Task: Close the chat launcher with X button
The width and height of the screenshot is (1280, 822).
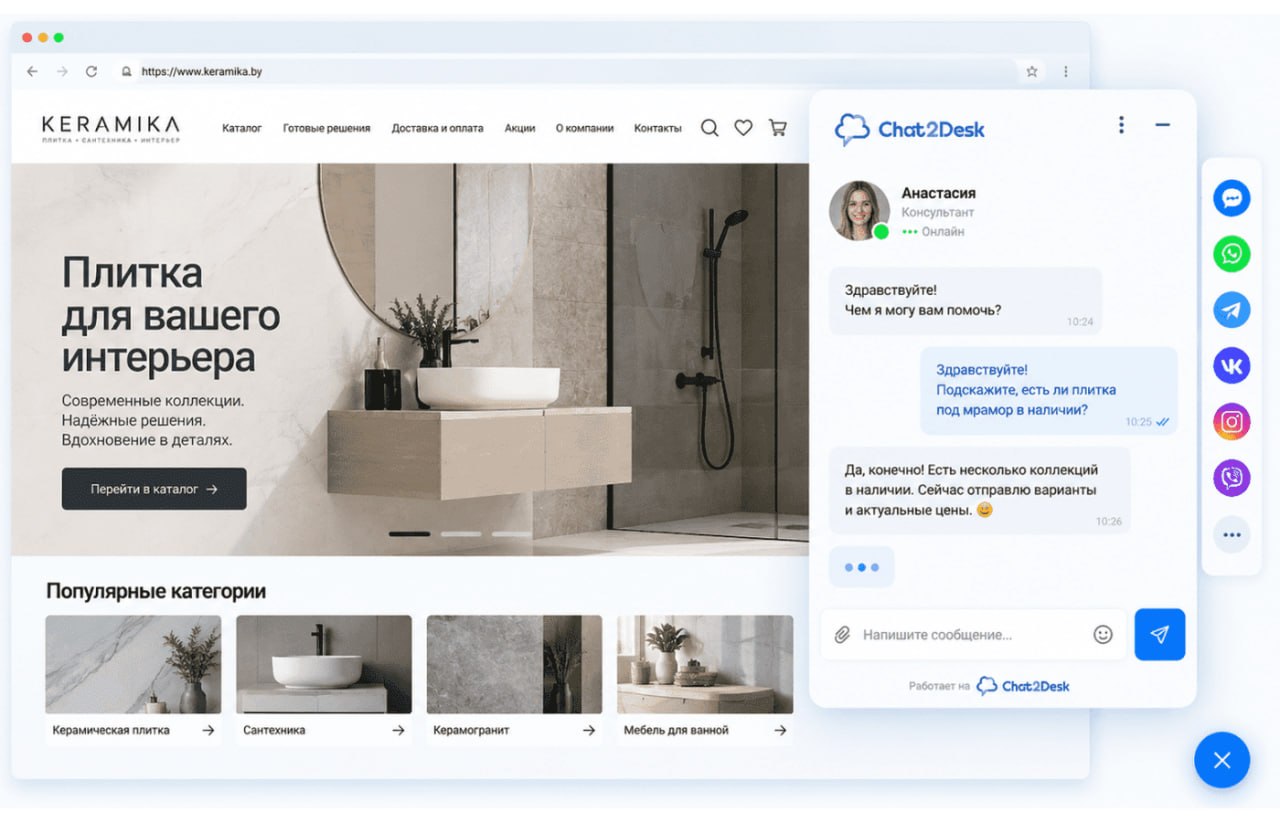Action: (1222, 760)
